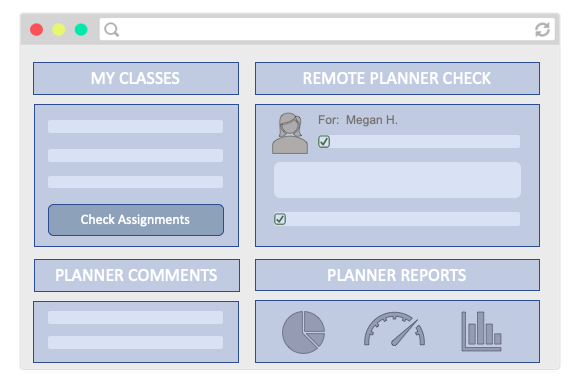Select the second class row in My Classes
580x381 pixels.
click(135, 155)
